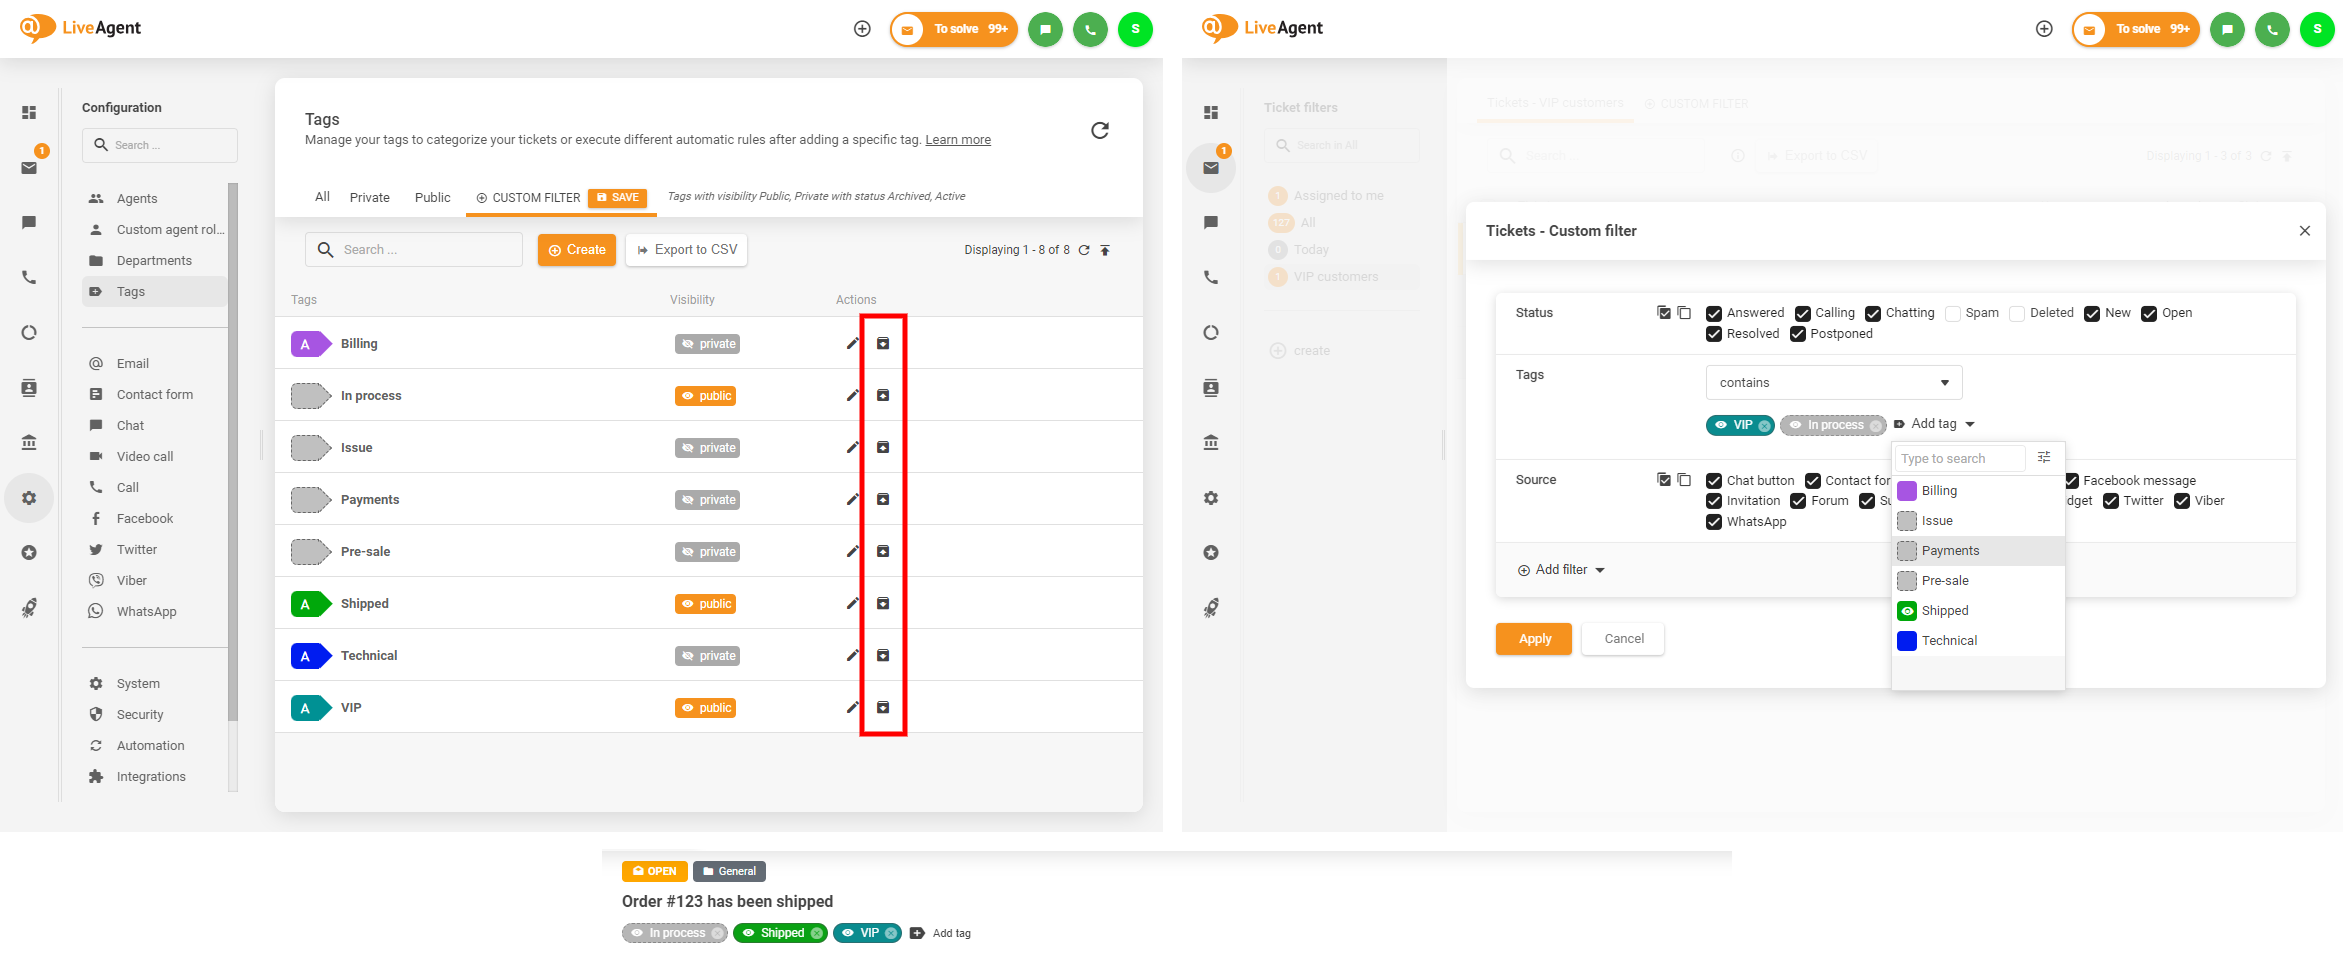Screen dimensions: 2343x975
Task: Click the orange Apply button
Action: pos(1534,639)
